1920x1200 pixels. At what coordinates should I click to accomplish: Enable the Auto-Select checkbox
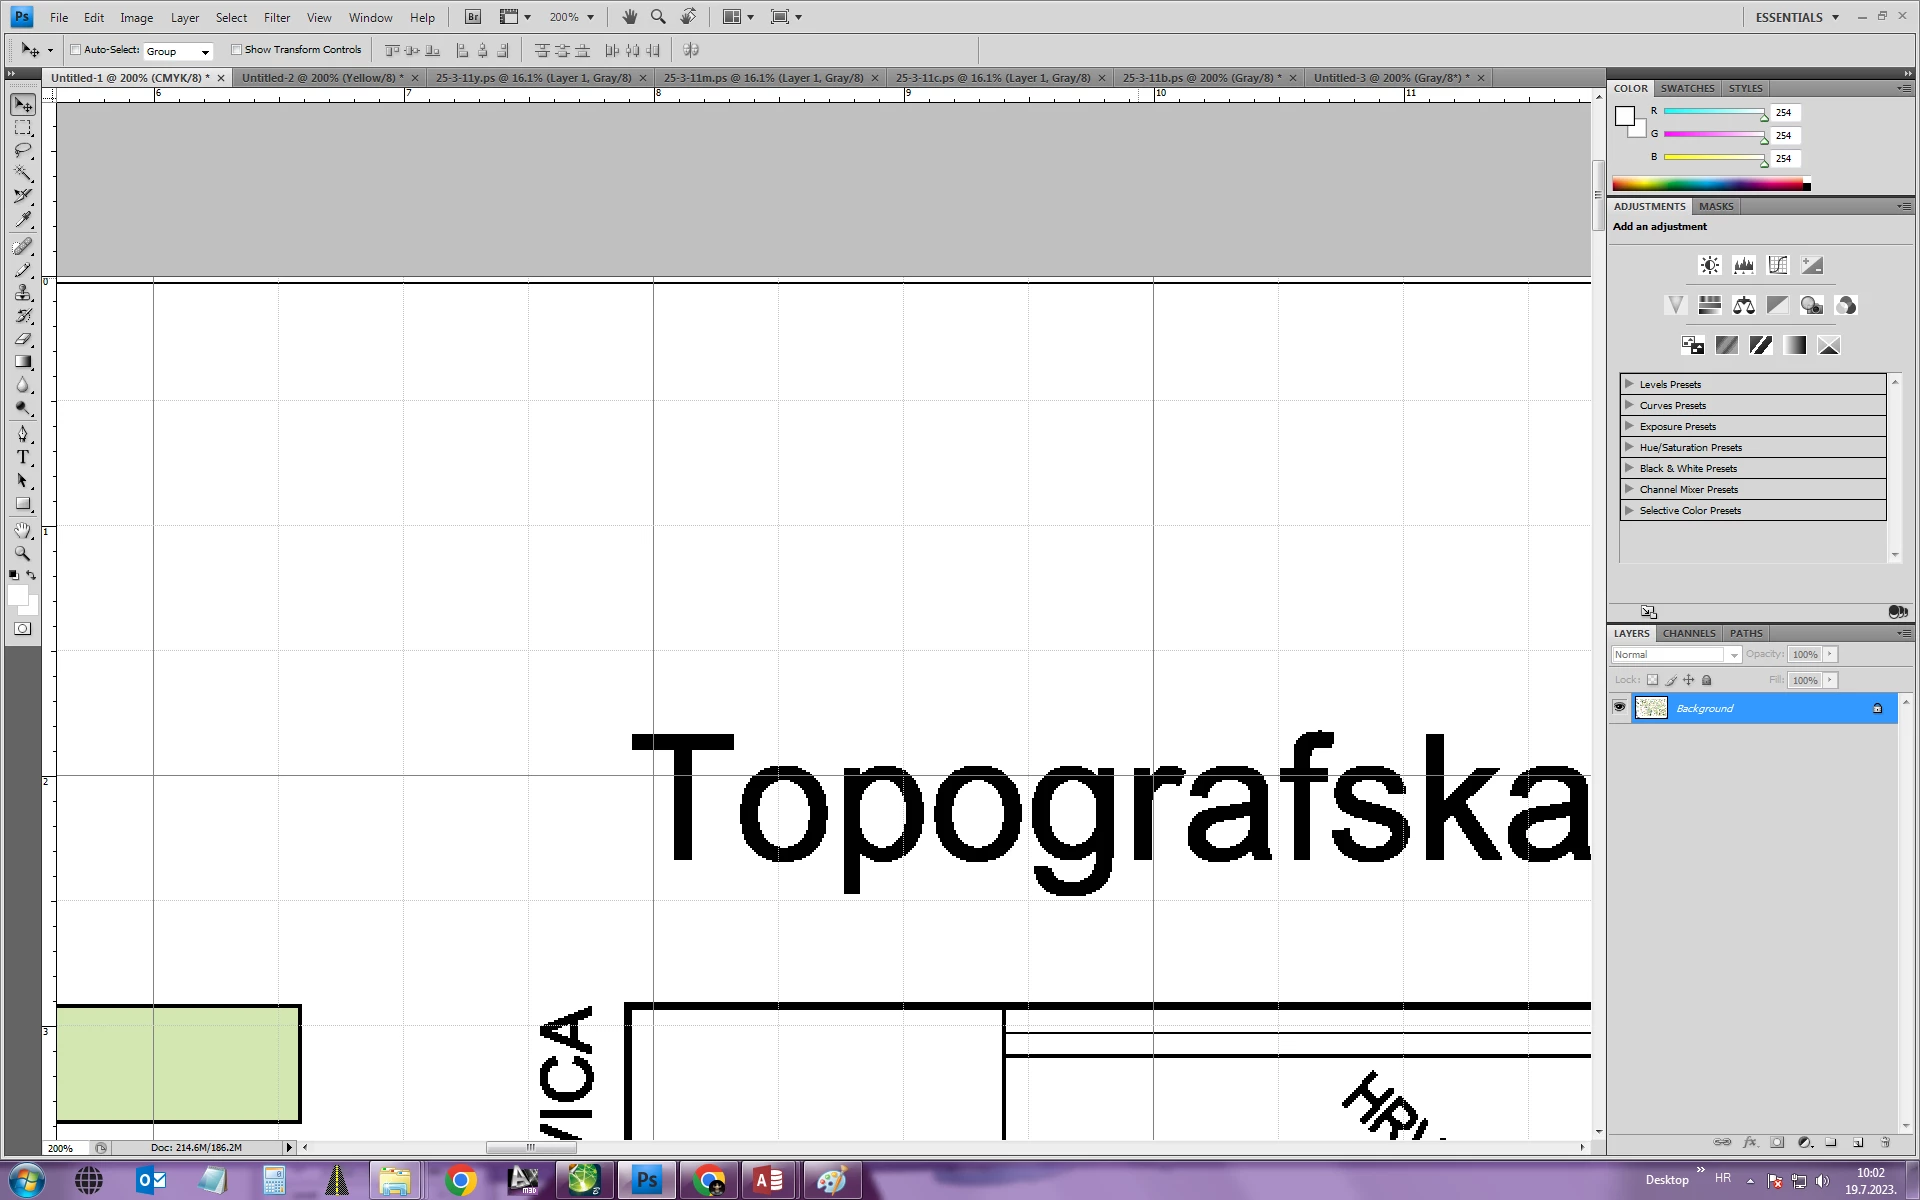point(76,50)
